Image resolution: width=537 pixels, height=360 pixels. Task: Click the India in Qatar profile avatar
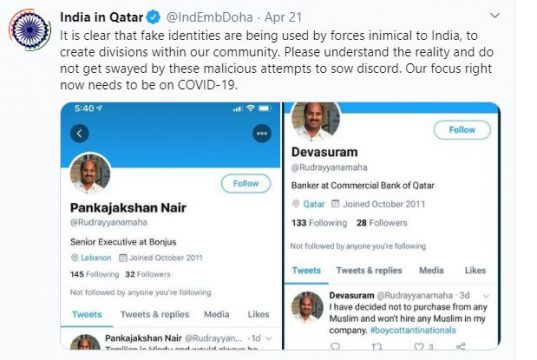[x=30, y=30]
